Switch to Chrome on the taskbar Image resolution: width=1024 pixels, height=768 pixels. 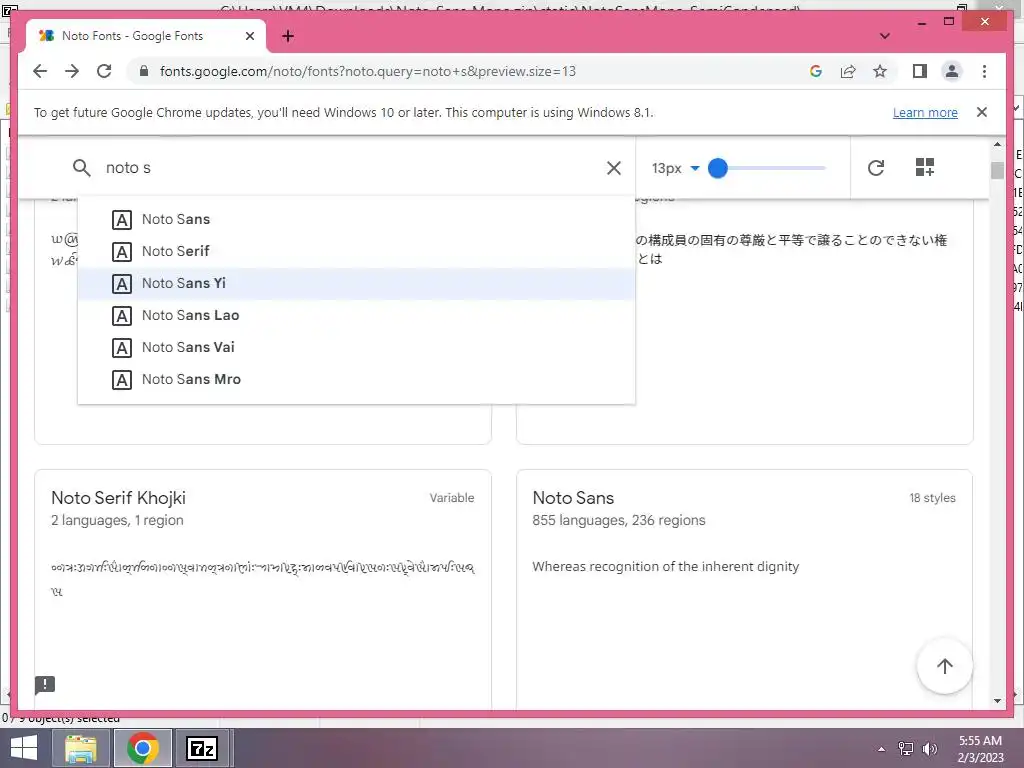coord(143,748)
